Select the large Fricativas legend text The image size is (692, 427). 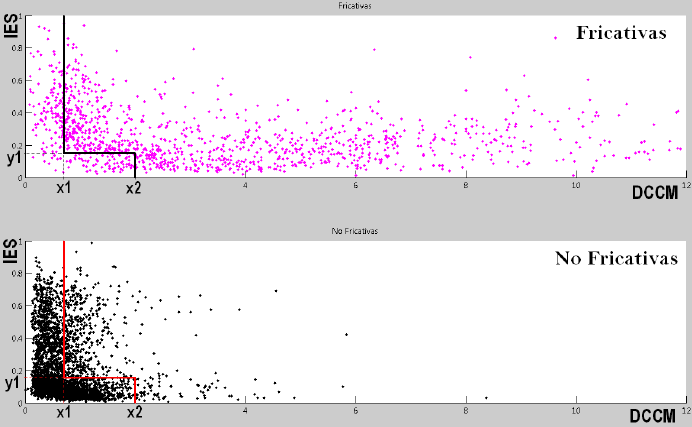coord(621,33)
